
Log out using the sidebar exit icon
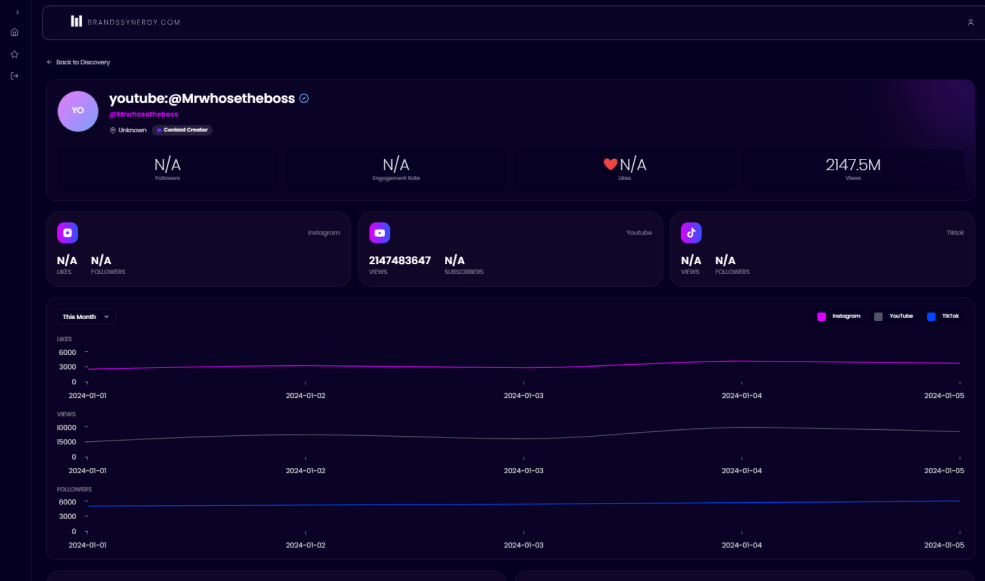[14, 76]
